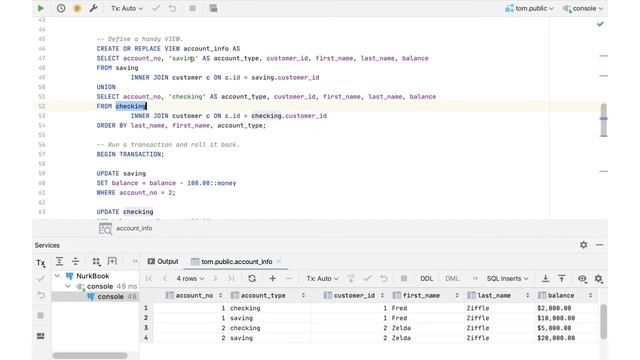Click Expand All in the Services toolbar
The height and width of the screenshot is (360, 640).
pos(59,261)
